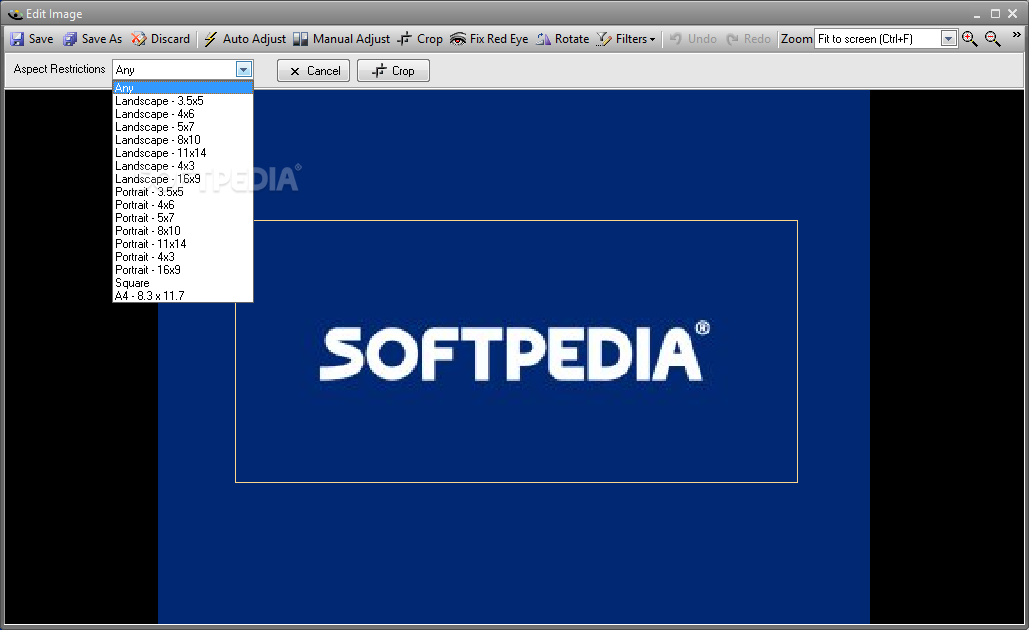Viewport: 1029px width, 630px height.
Task: Select Portrait - 3.5x5 entry
Action: (182, 192)
